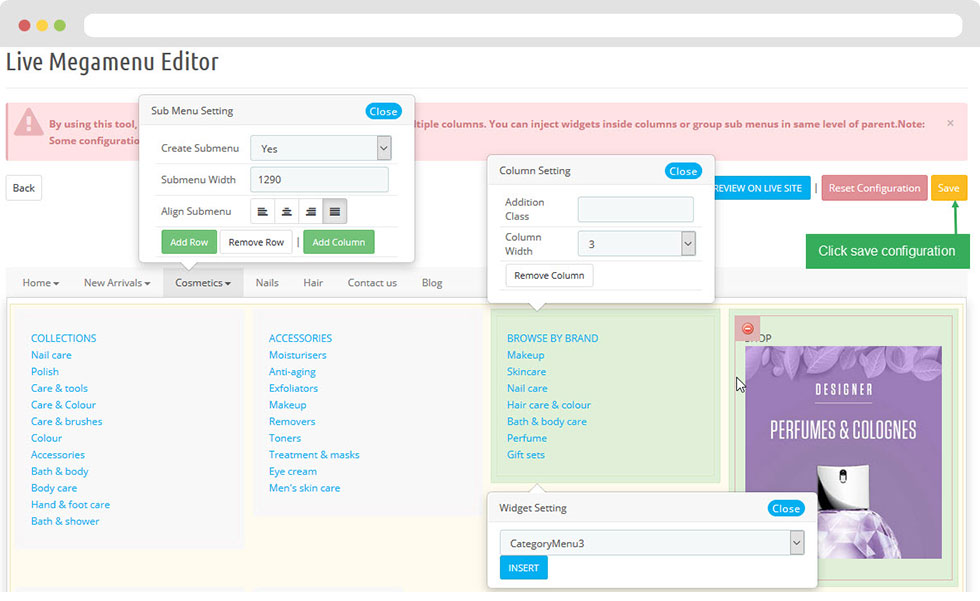The height and width of the screenshot is (601, 980).
Task: Open the Create Submenu dropdown
Action: [320, 148]
